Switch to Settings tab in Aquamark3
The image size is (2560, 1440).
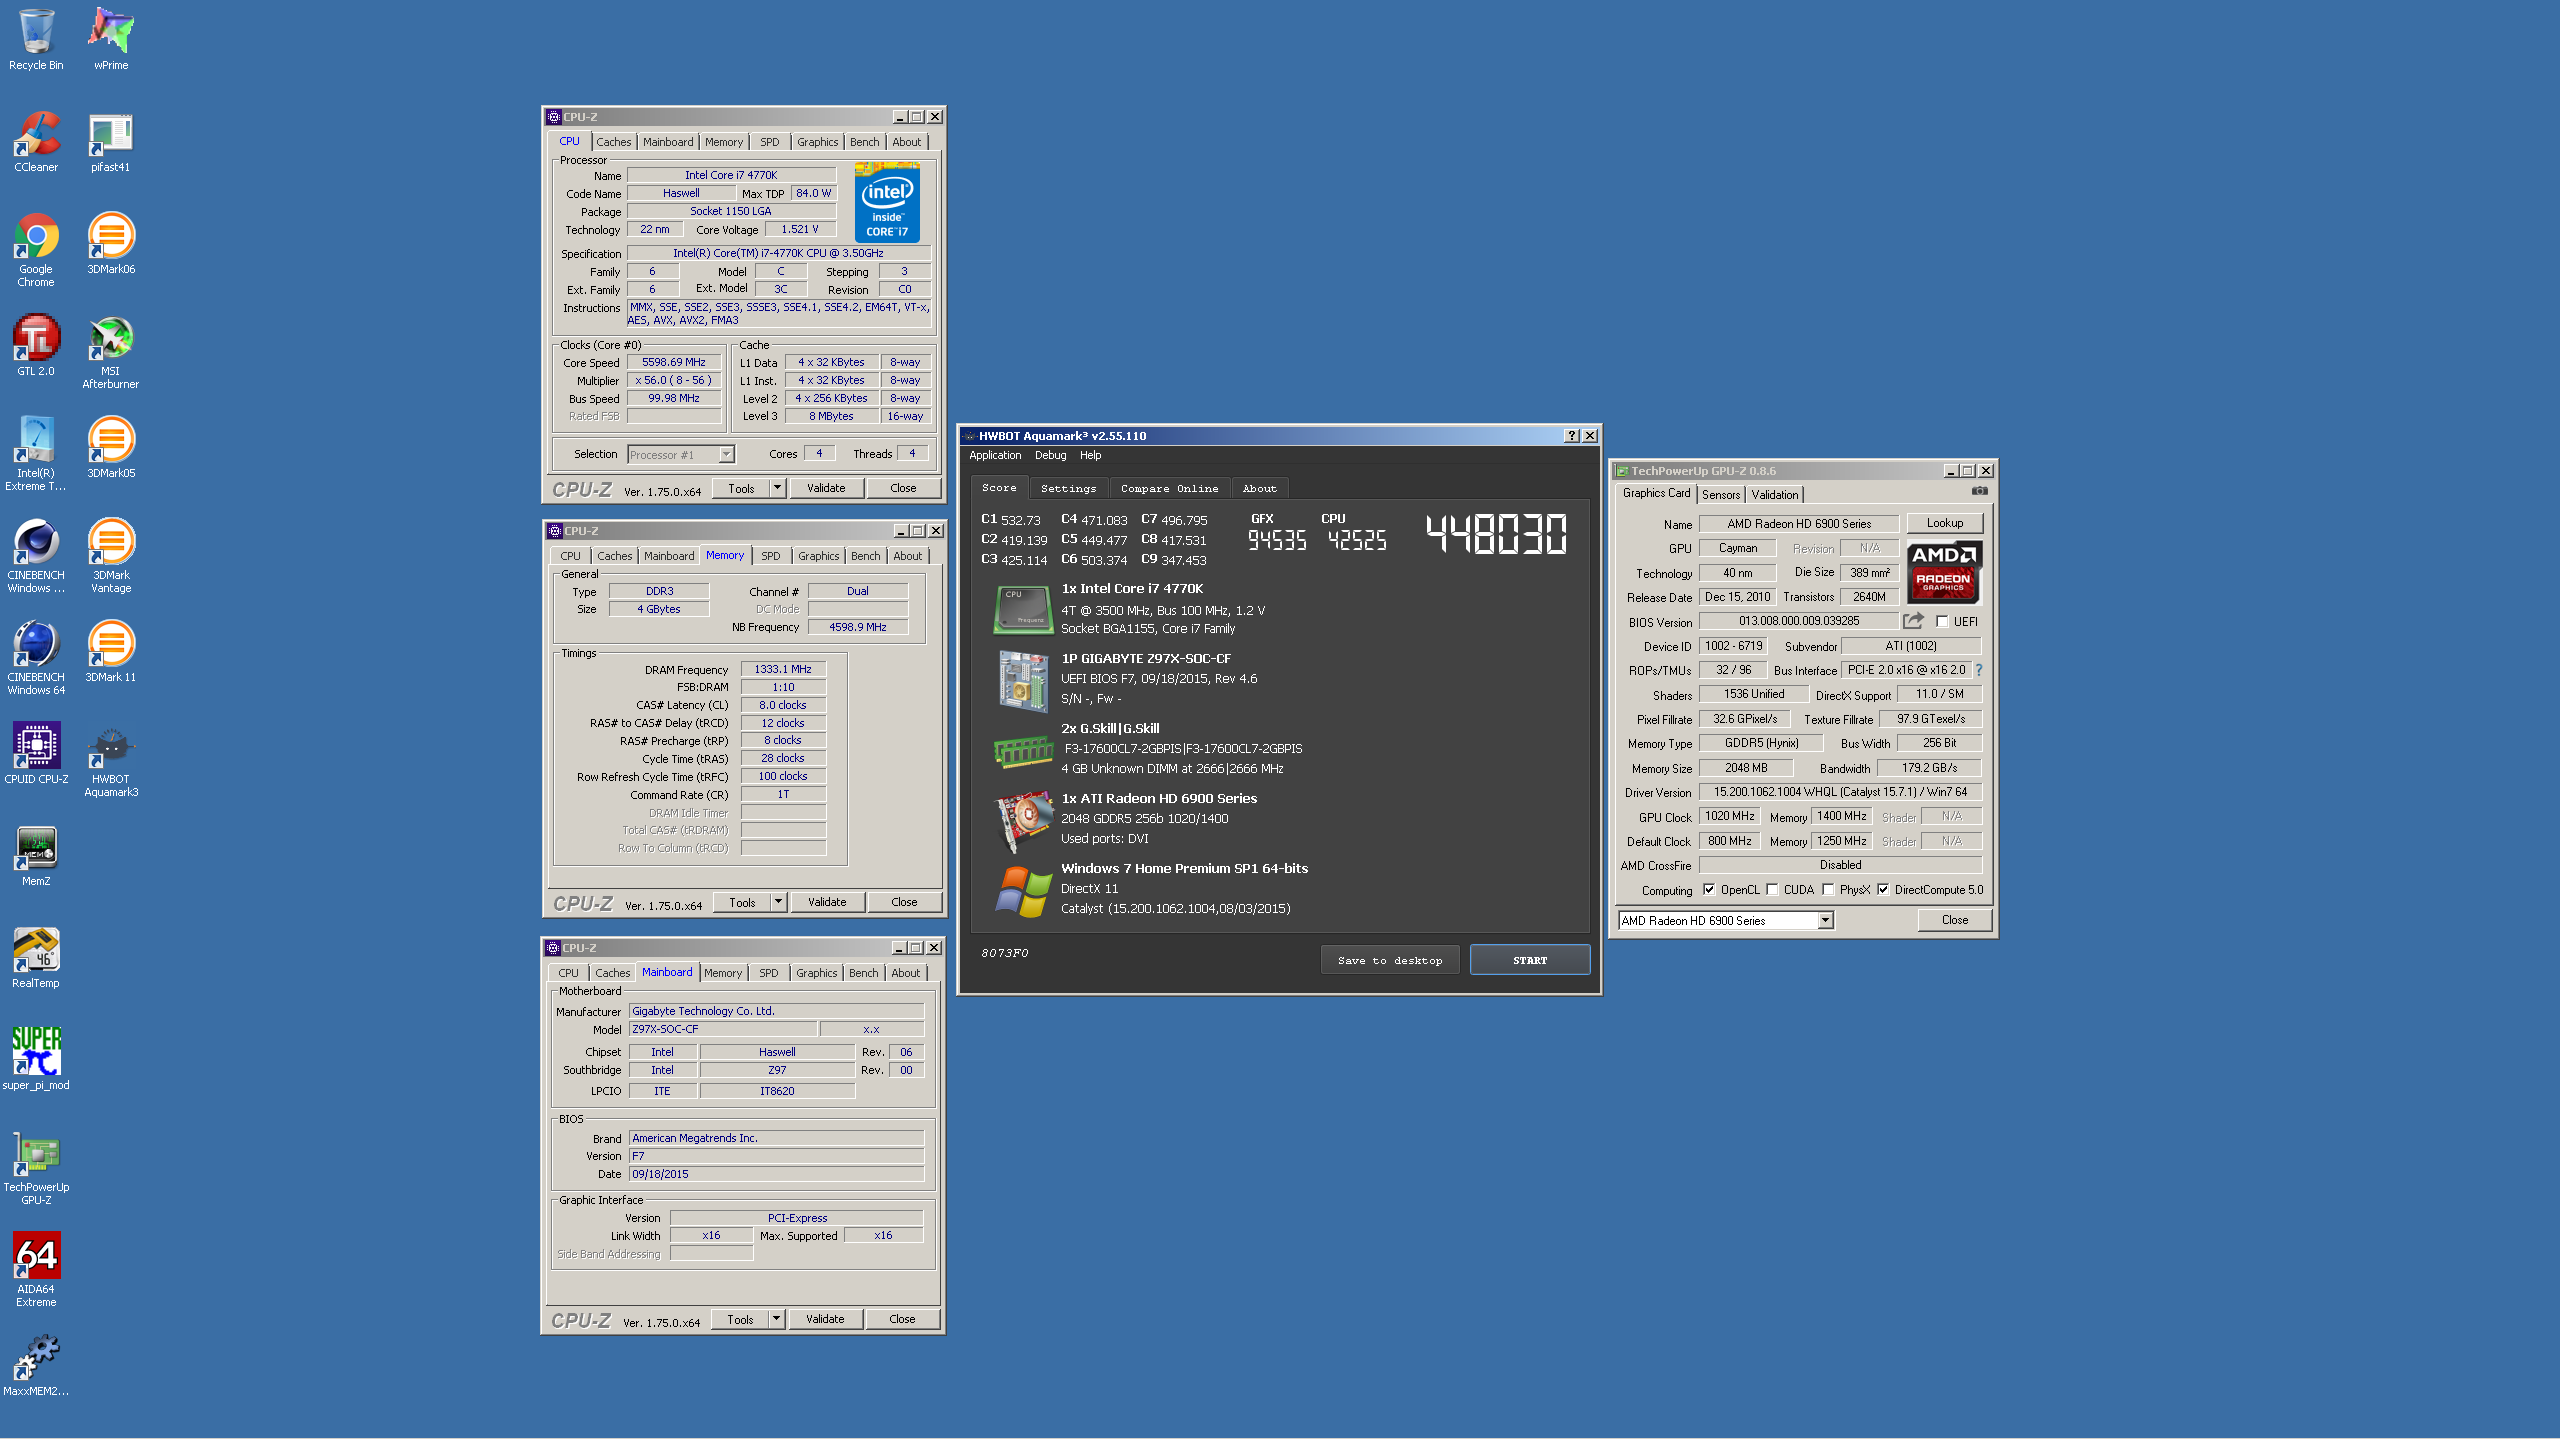pyautogui.click(x=1068, y=488)
